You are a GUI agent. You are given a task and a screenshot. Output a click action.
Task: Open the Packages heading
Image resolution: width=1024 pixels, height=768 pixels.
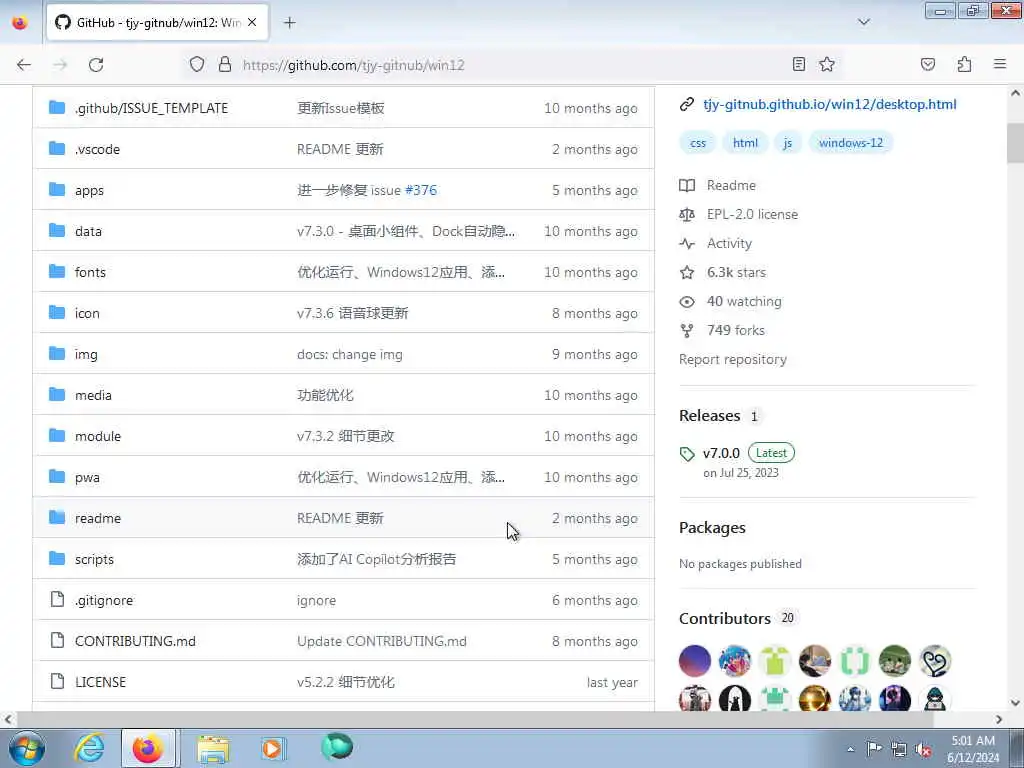click(712, 528)
